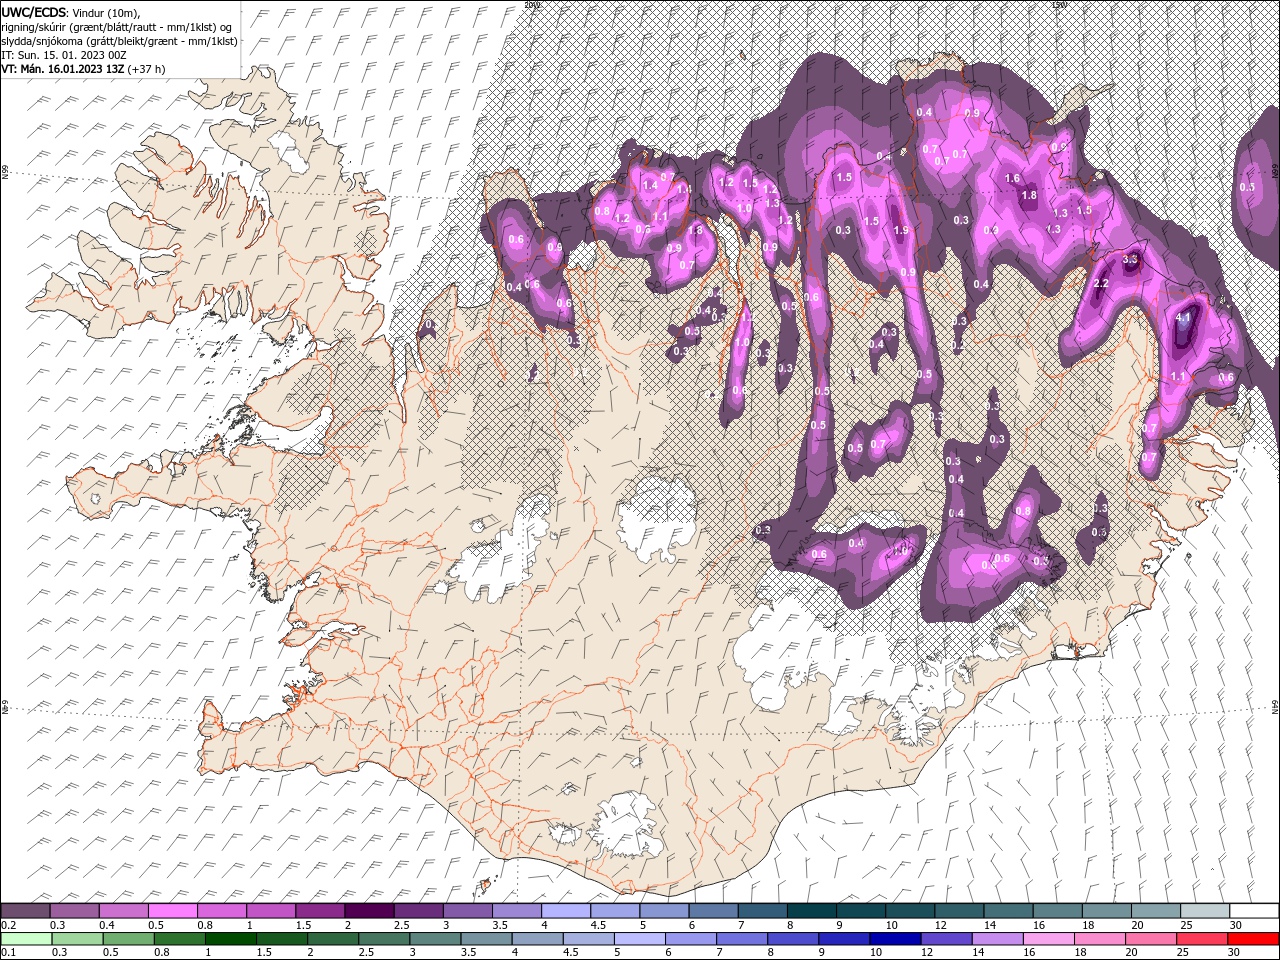This screenshot has width=1280, height=960.
Task: Click bottom legend row swatch between 0.1 and 0.3
Action: (x=27, y=939)
